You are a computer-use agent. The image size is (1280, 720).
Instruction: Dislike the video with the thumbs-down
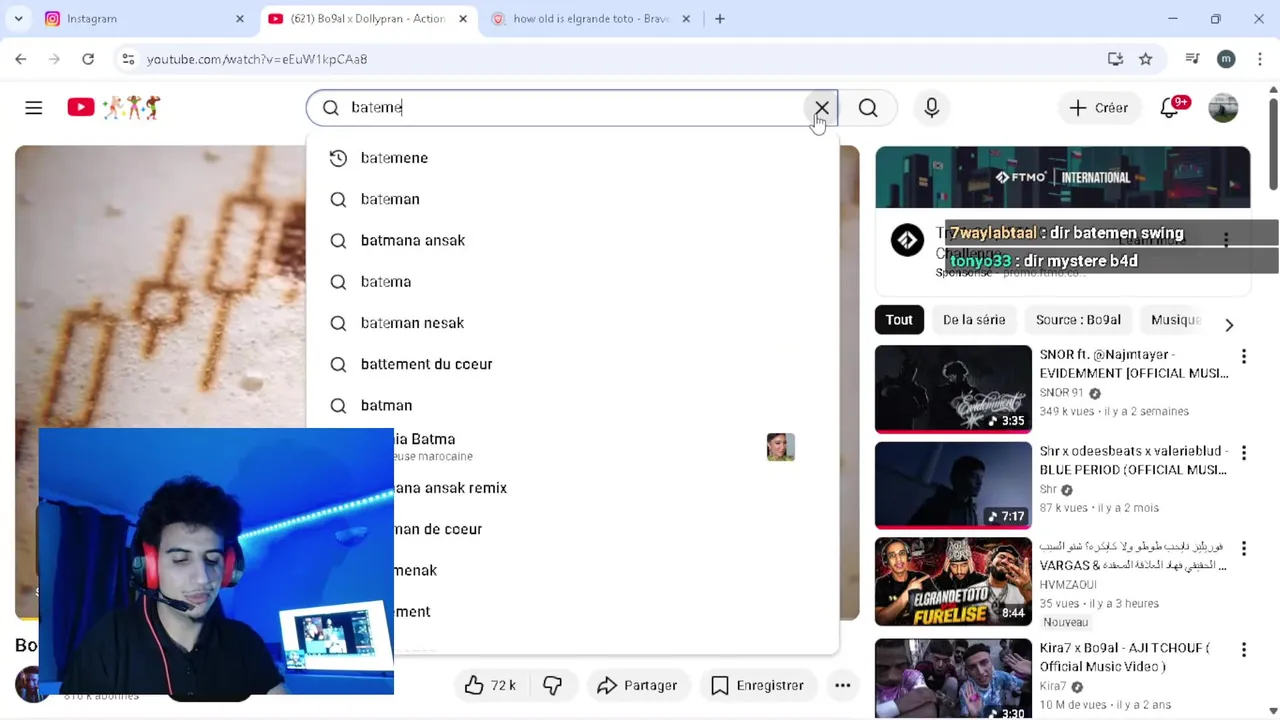(x=552, y=685)
